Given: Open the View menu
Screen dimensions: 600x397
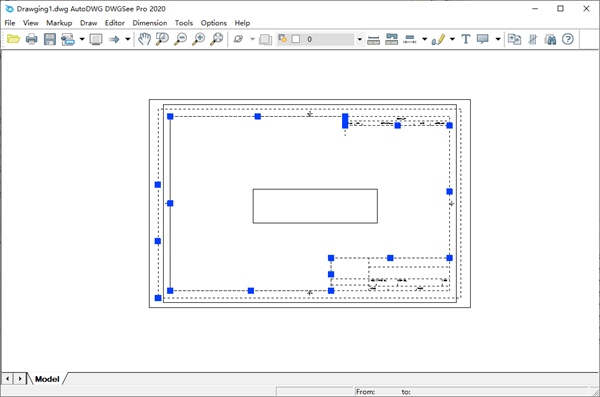Looking at the screenshot, I should (31, 23).
